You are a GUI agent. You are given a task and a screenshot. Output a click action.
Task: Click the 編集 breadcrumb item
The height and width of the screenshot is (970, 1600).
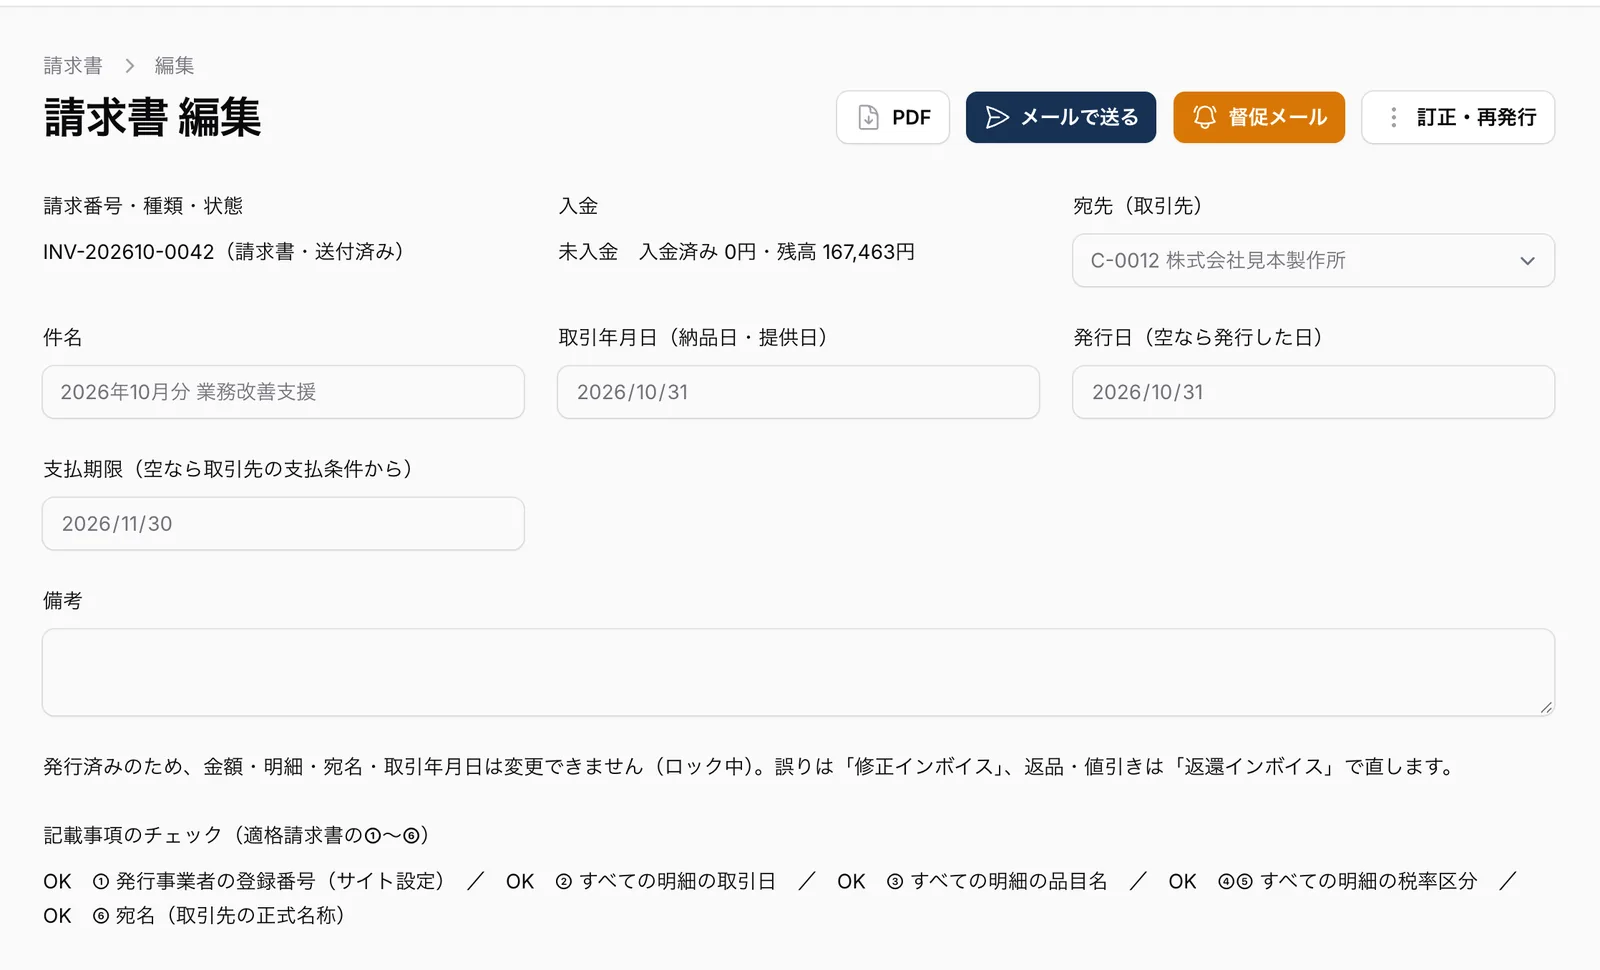coord(174,66)
